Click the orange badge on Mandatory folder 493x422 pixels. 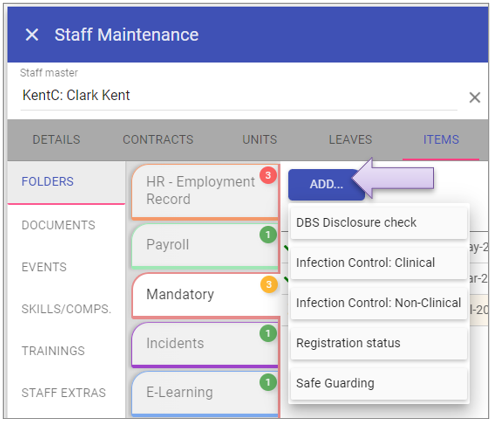[x=269, y=285]
